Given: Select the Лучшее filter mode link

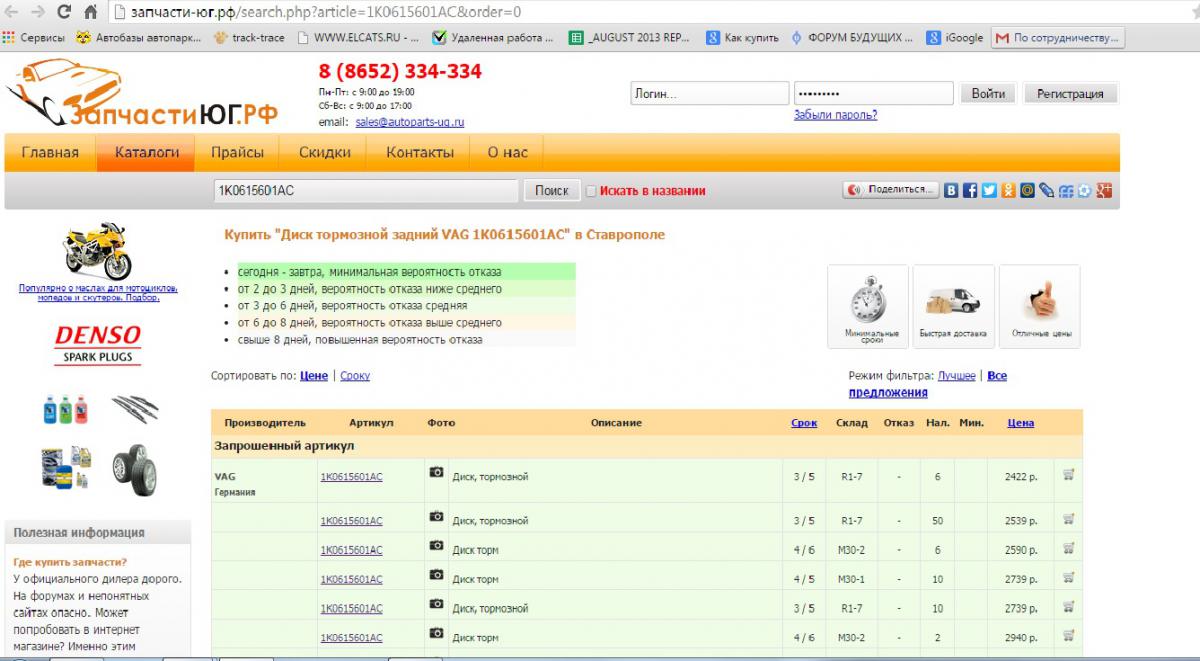Looking at the screenshot, I should click(957, 376).
